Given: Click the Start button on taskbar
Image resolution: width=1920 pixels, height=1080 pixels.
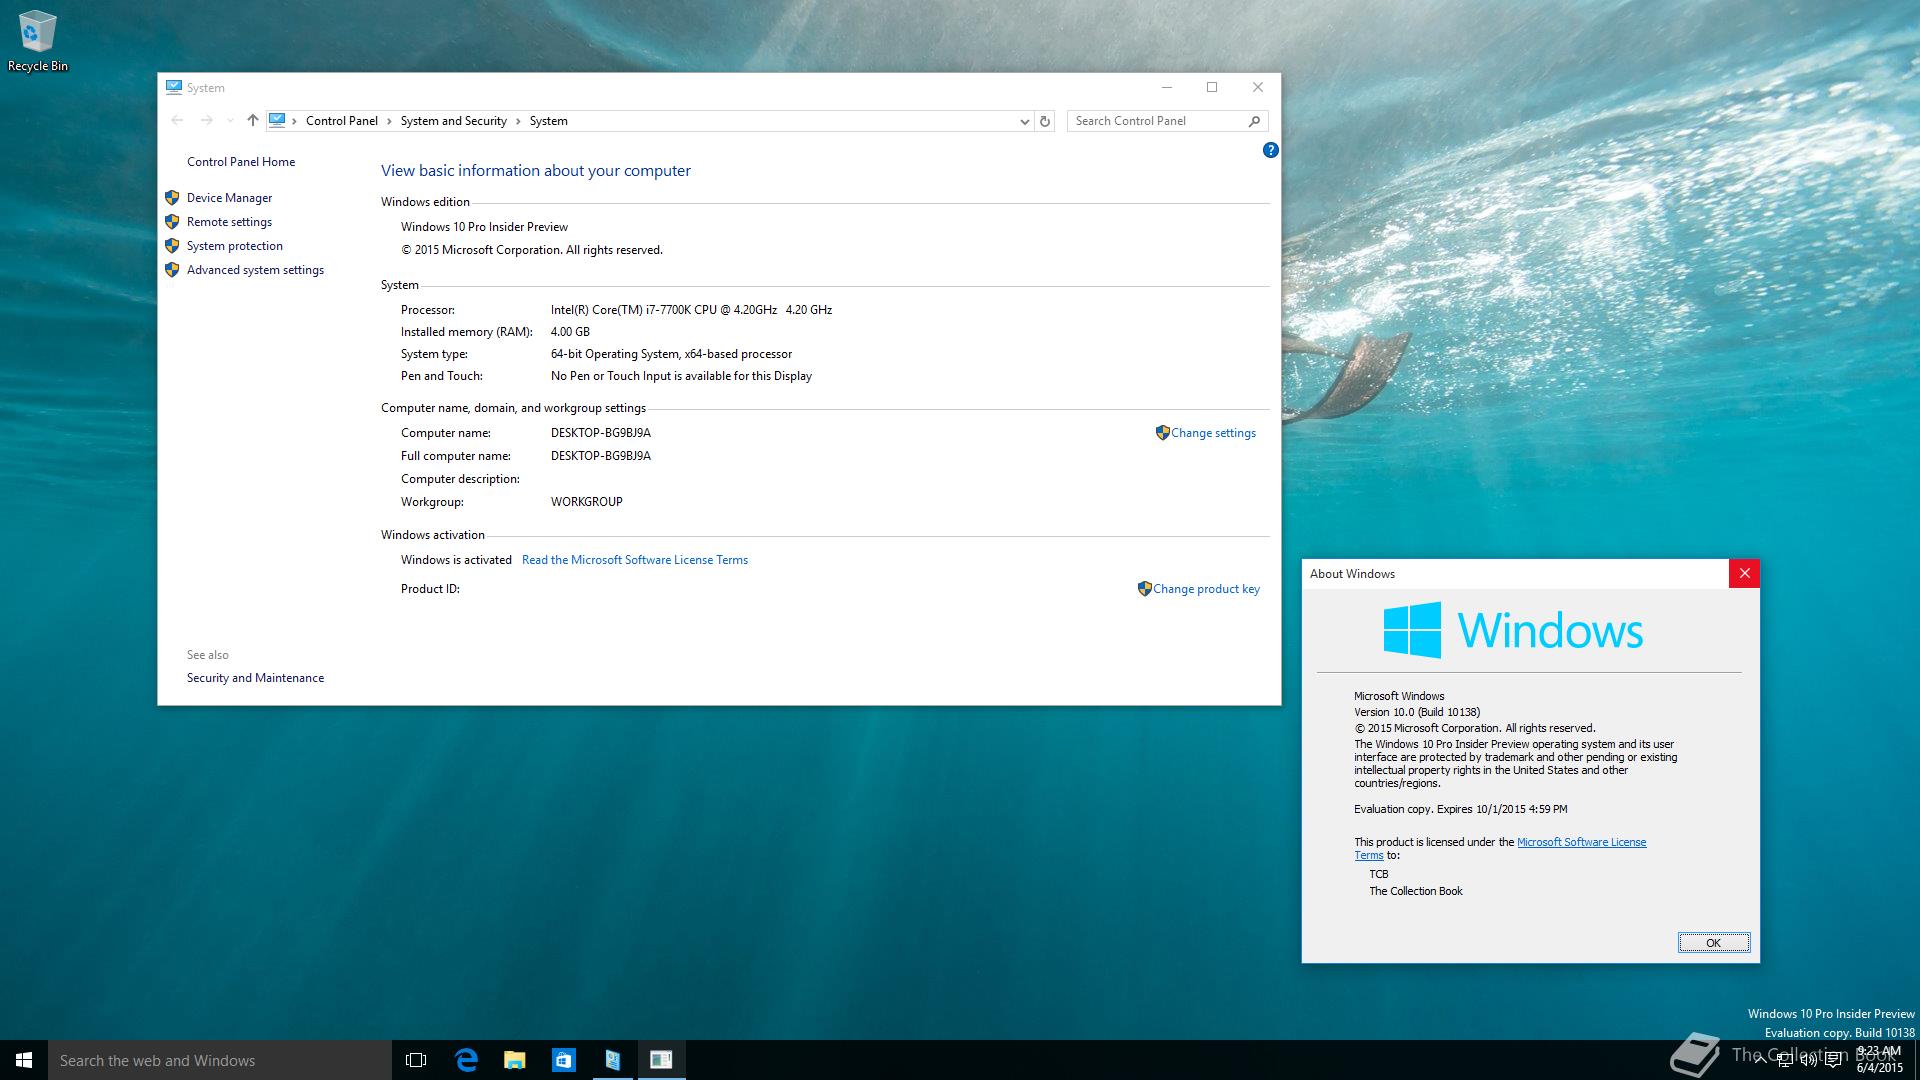Looking at the screenshot, I should click(24, 1060).
